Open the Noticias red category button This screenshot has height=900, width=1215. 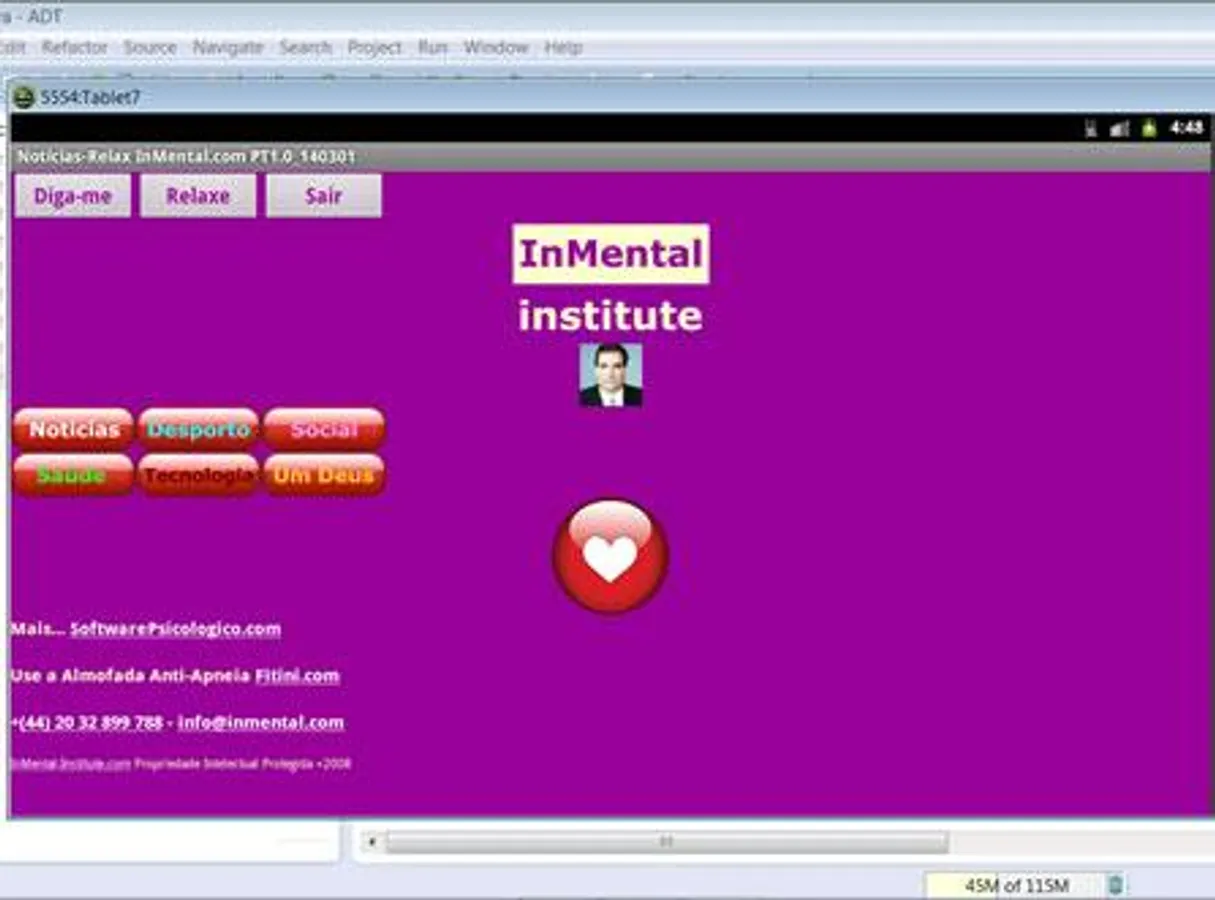[x=73, y=429]
